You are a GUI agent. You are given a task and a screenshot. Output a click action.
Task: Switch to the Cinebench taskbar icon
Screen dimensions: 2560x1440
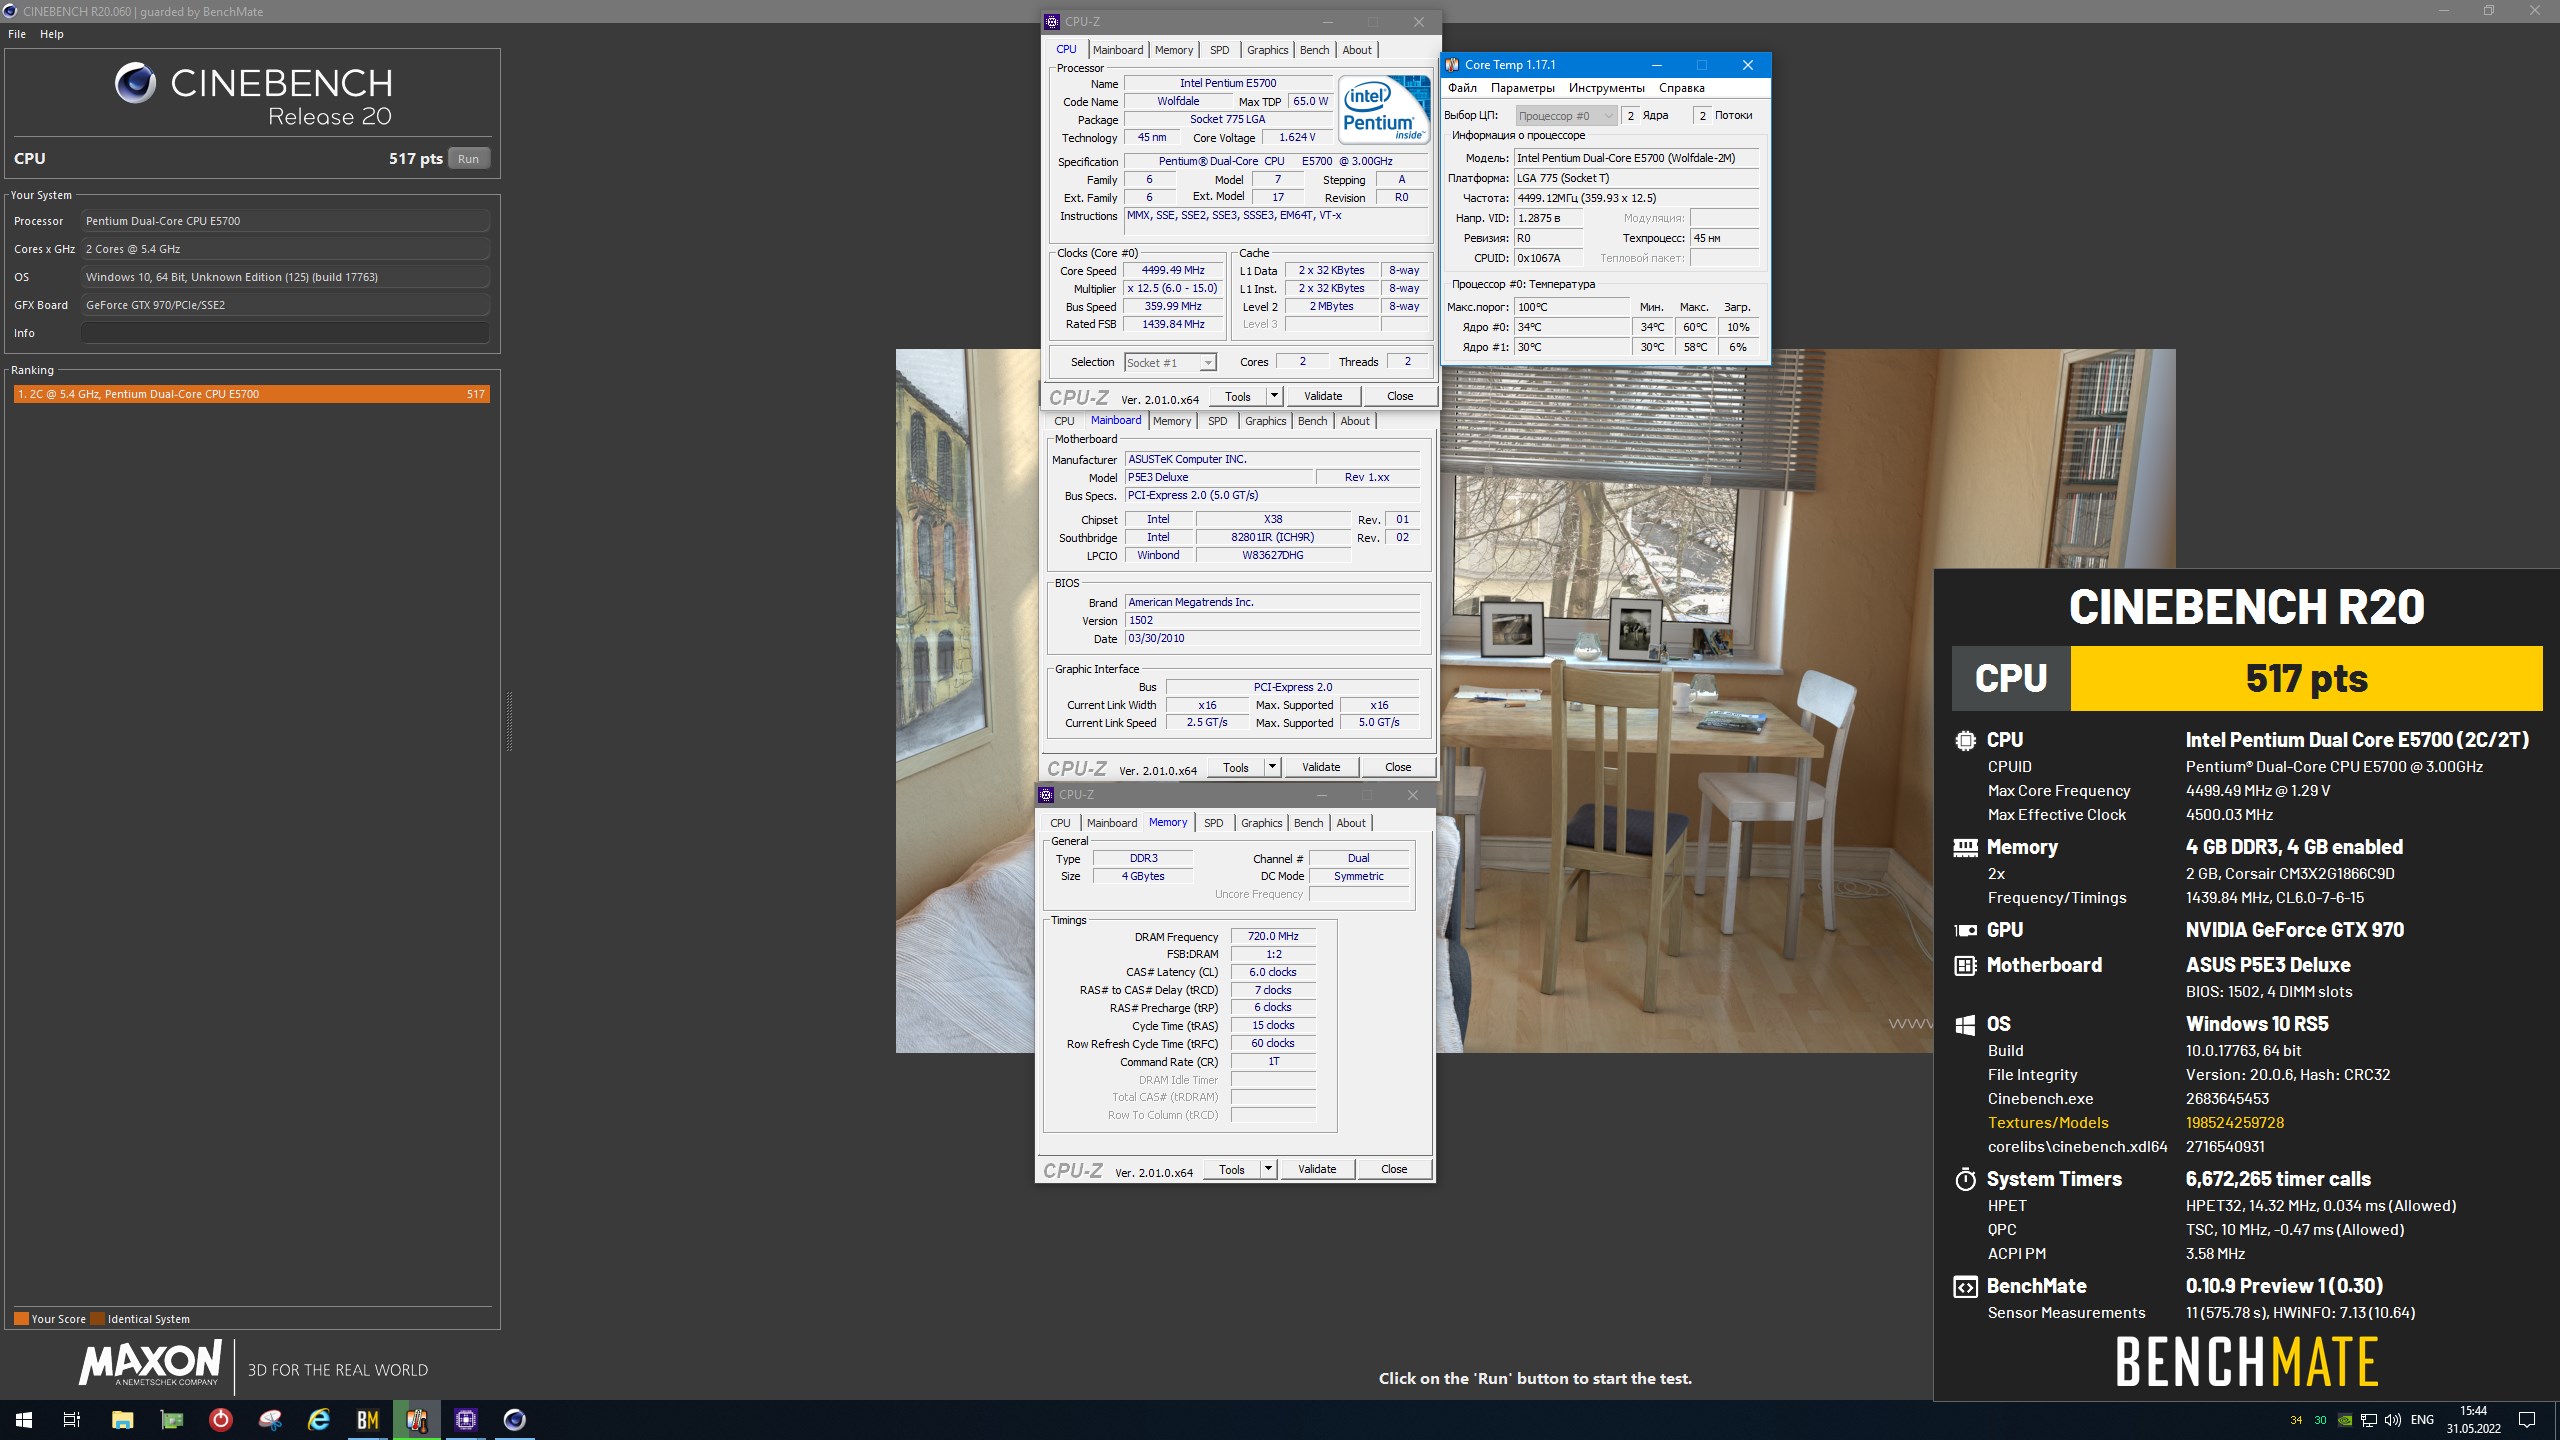pos(514,1419)
